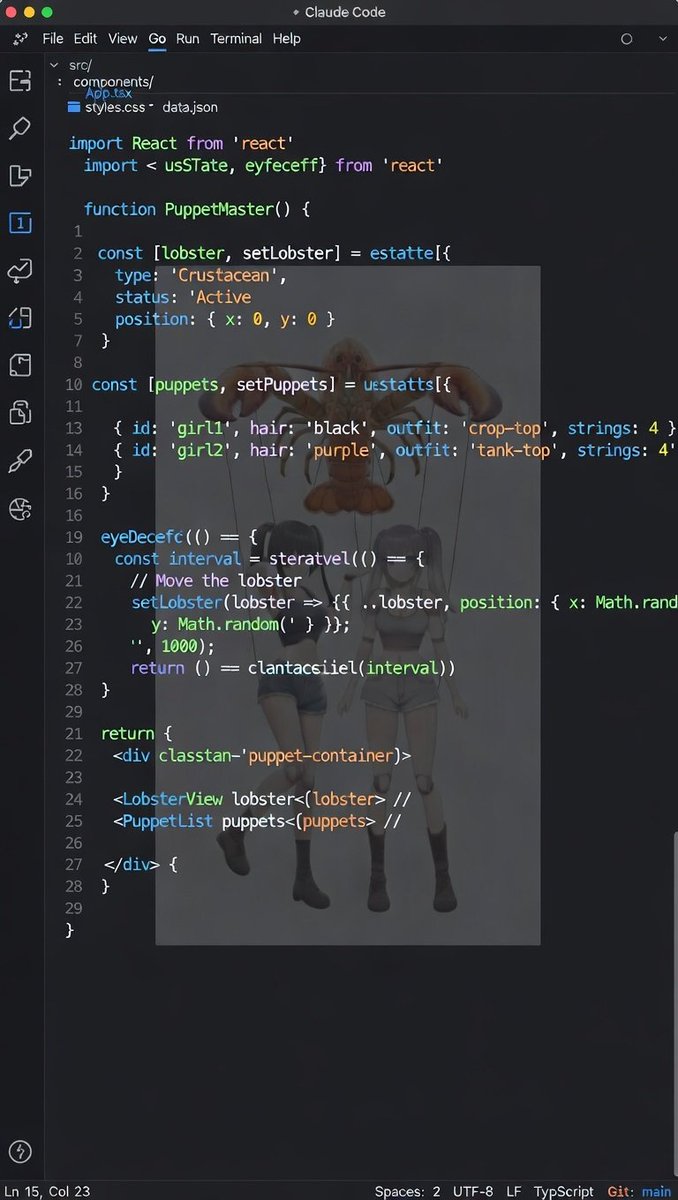The image size is (678, 1200).
Task: Open the globe icon in the sidebar
Action: 20,509
